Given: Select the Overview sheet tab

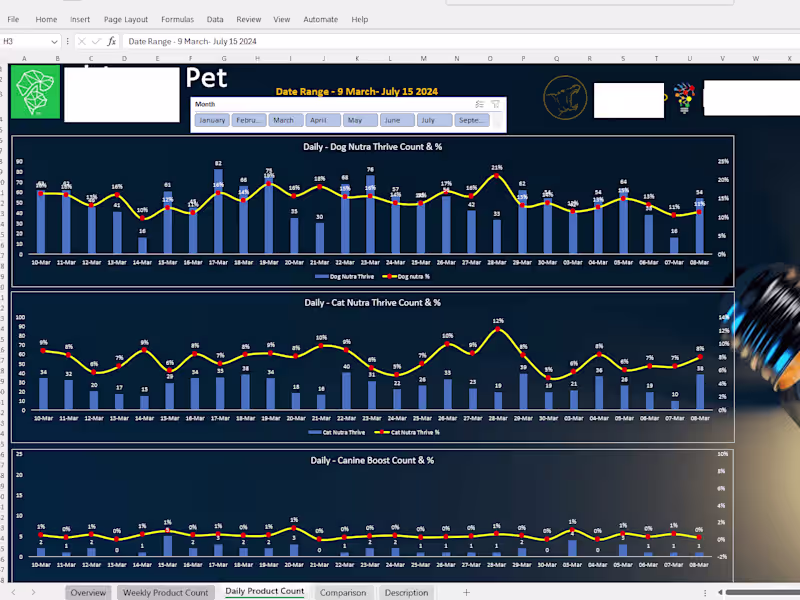Looking at the screenshot, I should [88, 592].
